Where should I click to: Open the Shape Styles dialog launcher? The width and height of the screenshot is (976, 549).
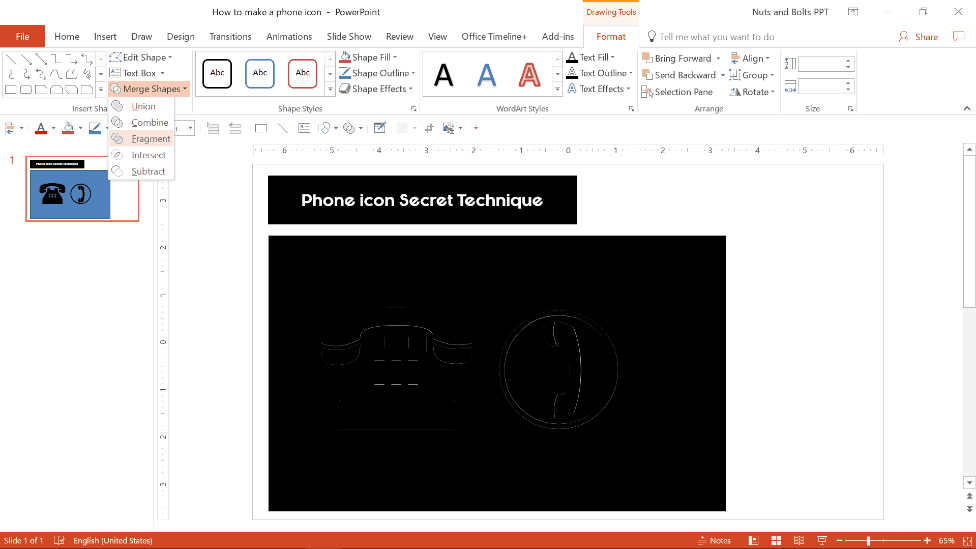tap(413, 109)
